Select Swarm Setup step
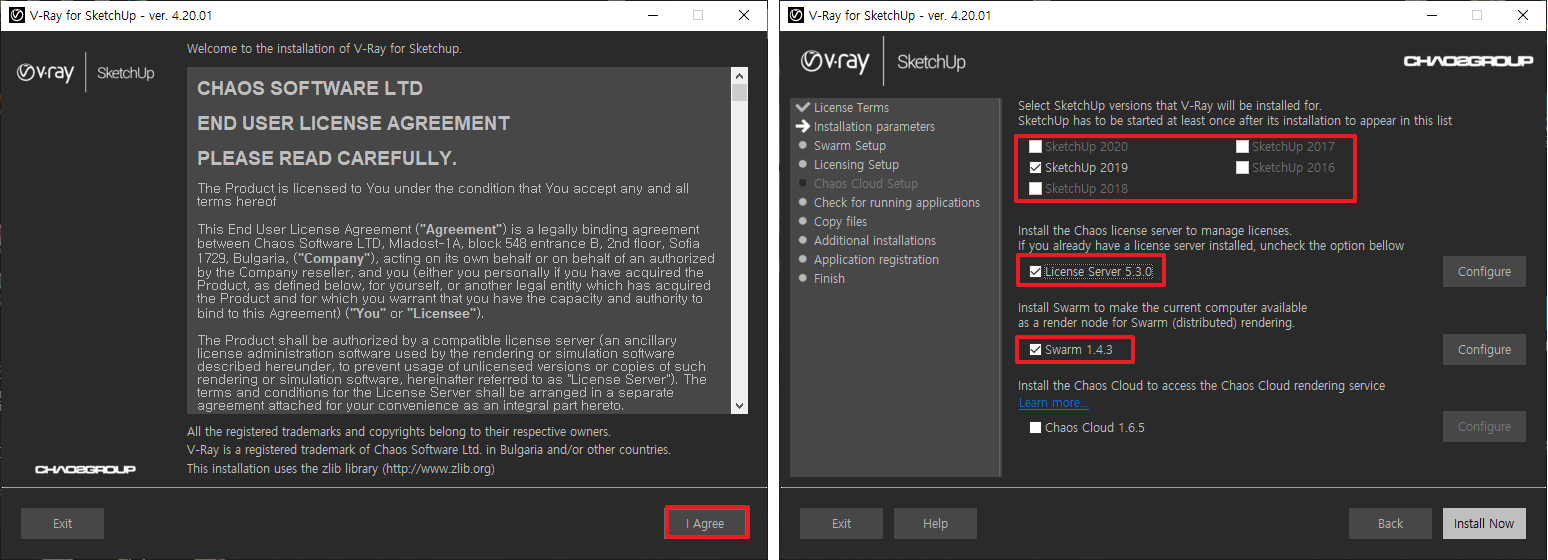1548x560 pixels. [850, 145]
